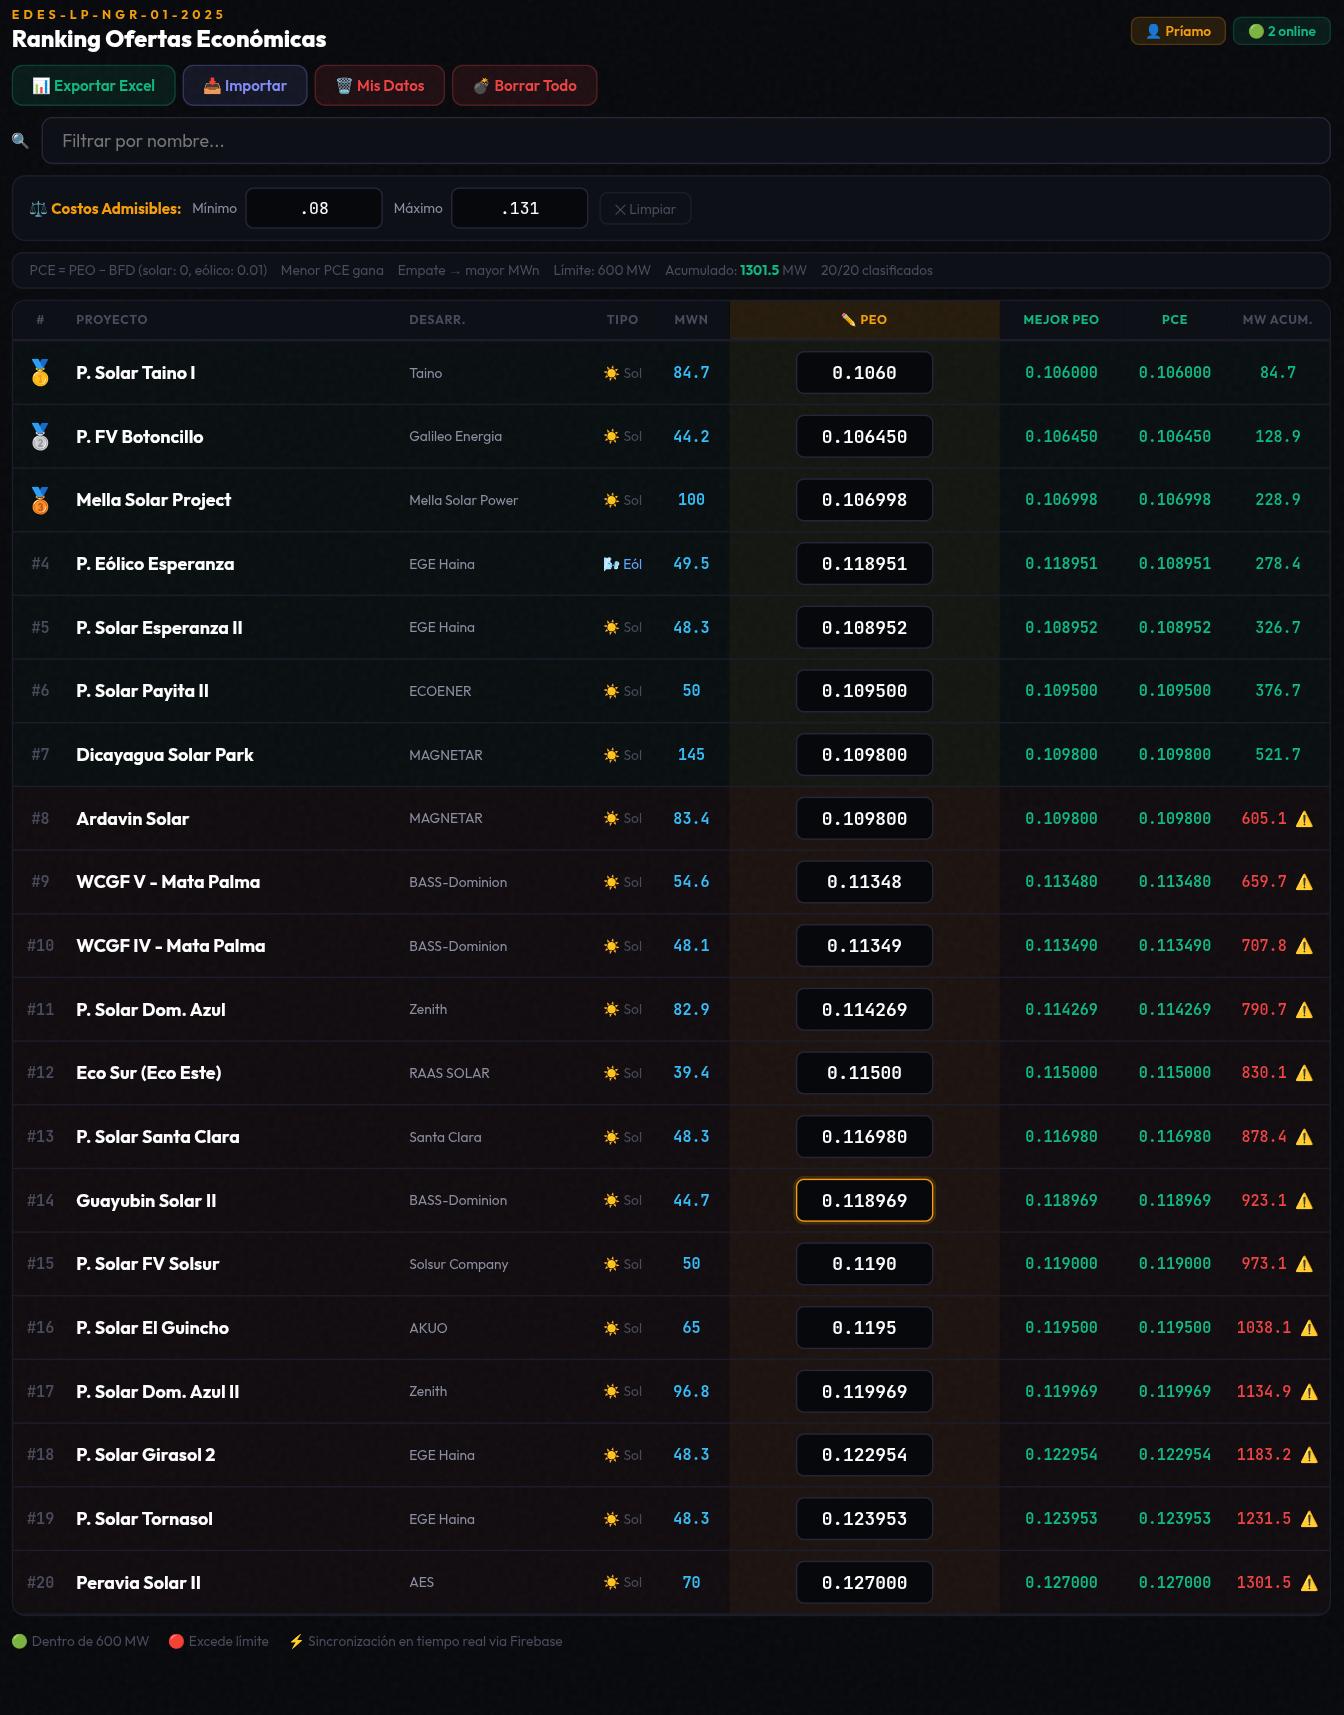Click the Exportar Excel button

pyautogui.click(x=94, y=86)
